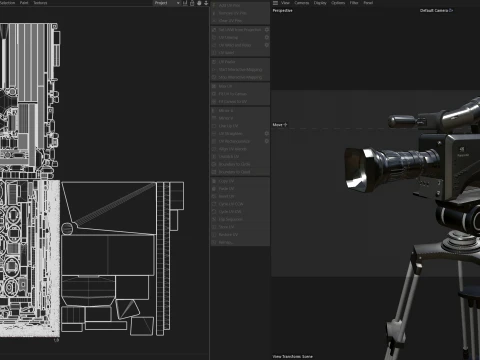Apply Boundary to Circle
The width and height of the screenshot is (480, 360).
pyautogui.click(x=240, y=164)
